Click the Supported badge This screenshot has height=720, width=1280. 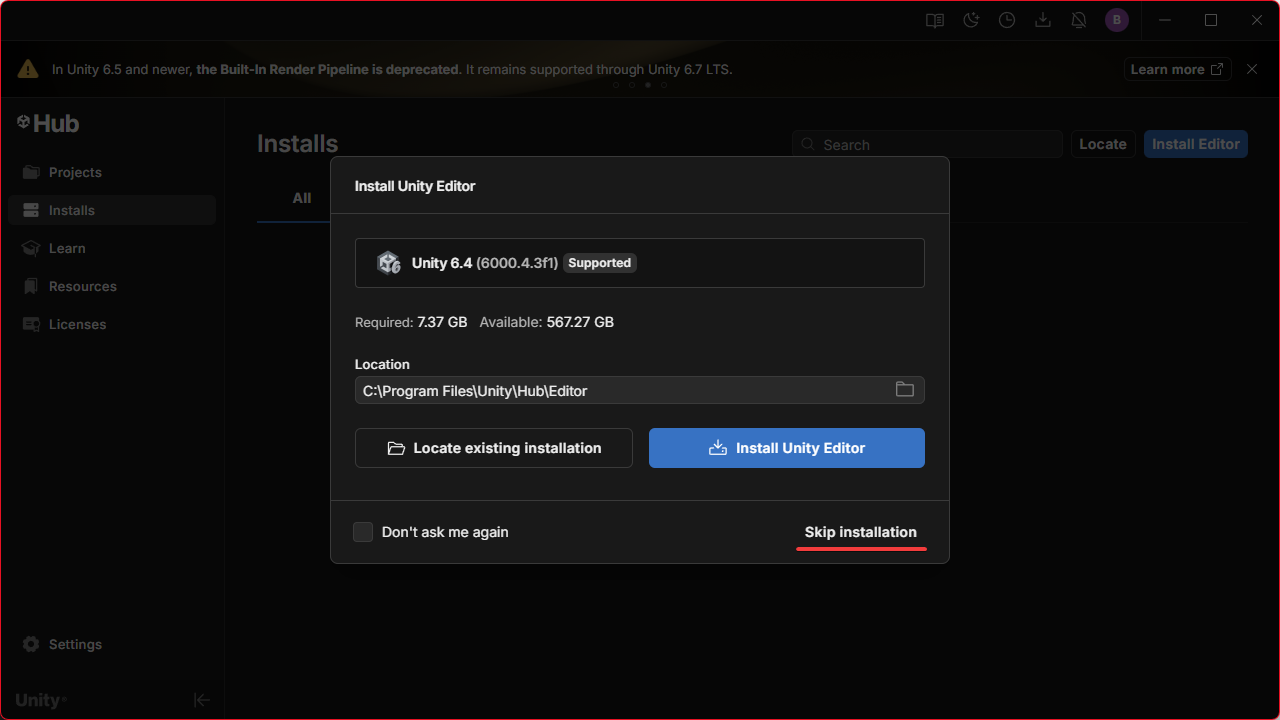pyautogui.click(x=600, y=263)
